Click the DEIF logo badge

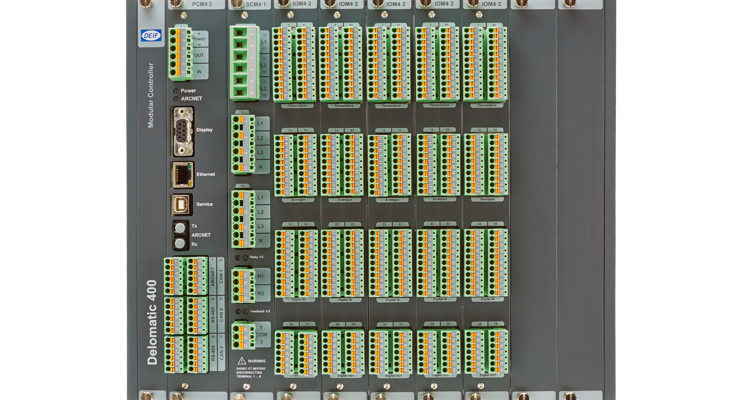coord(151,35)
